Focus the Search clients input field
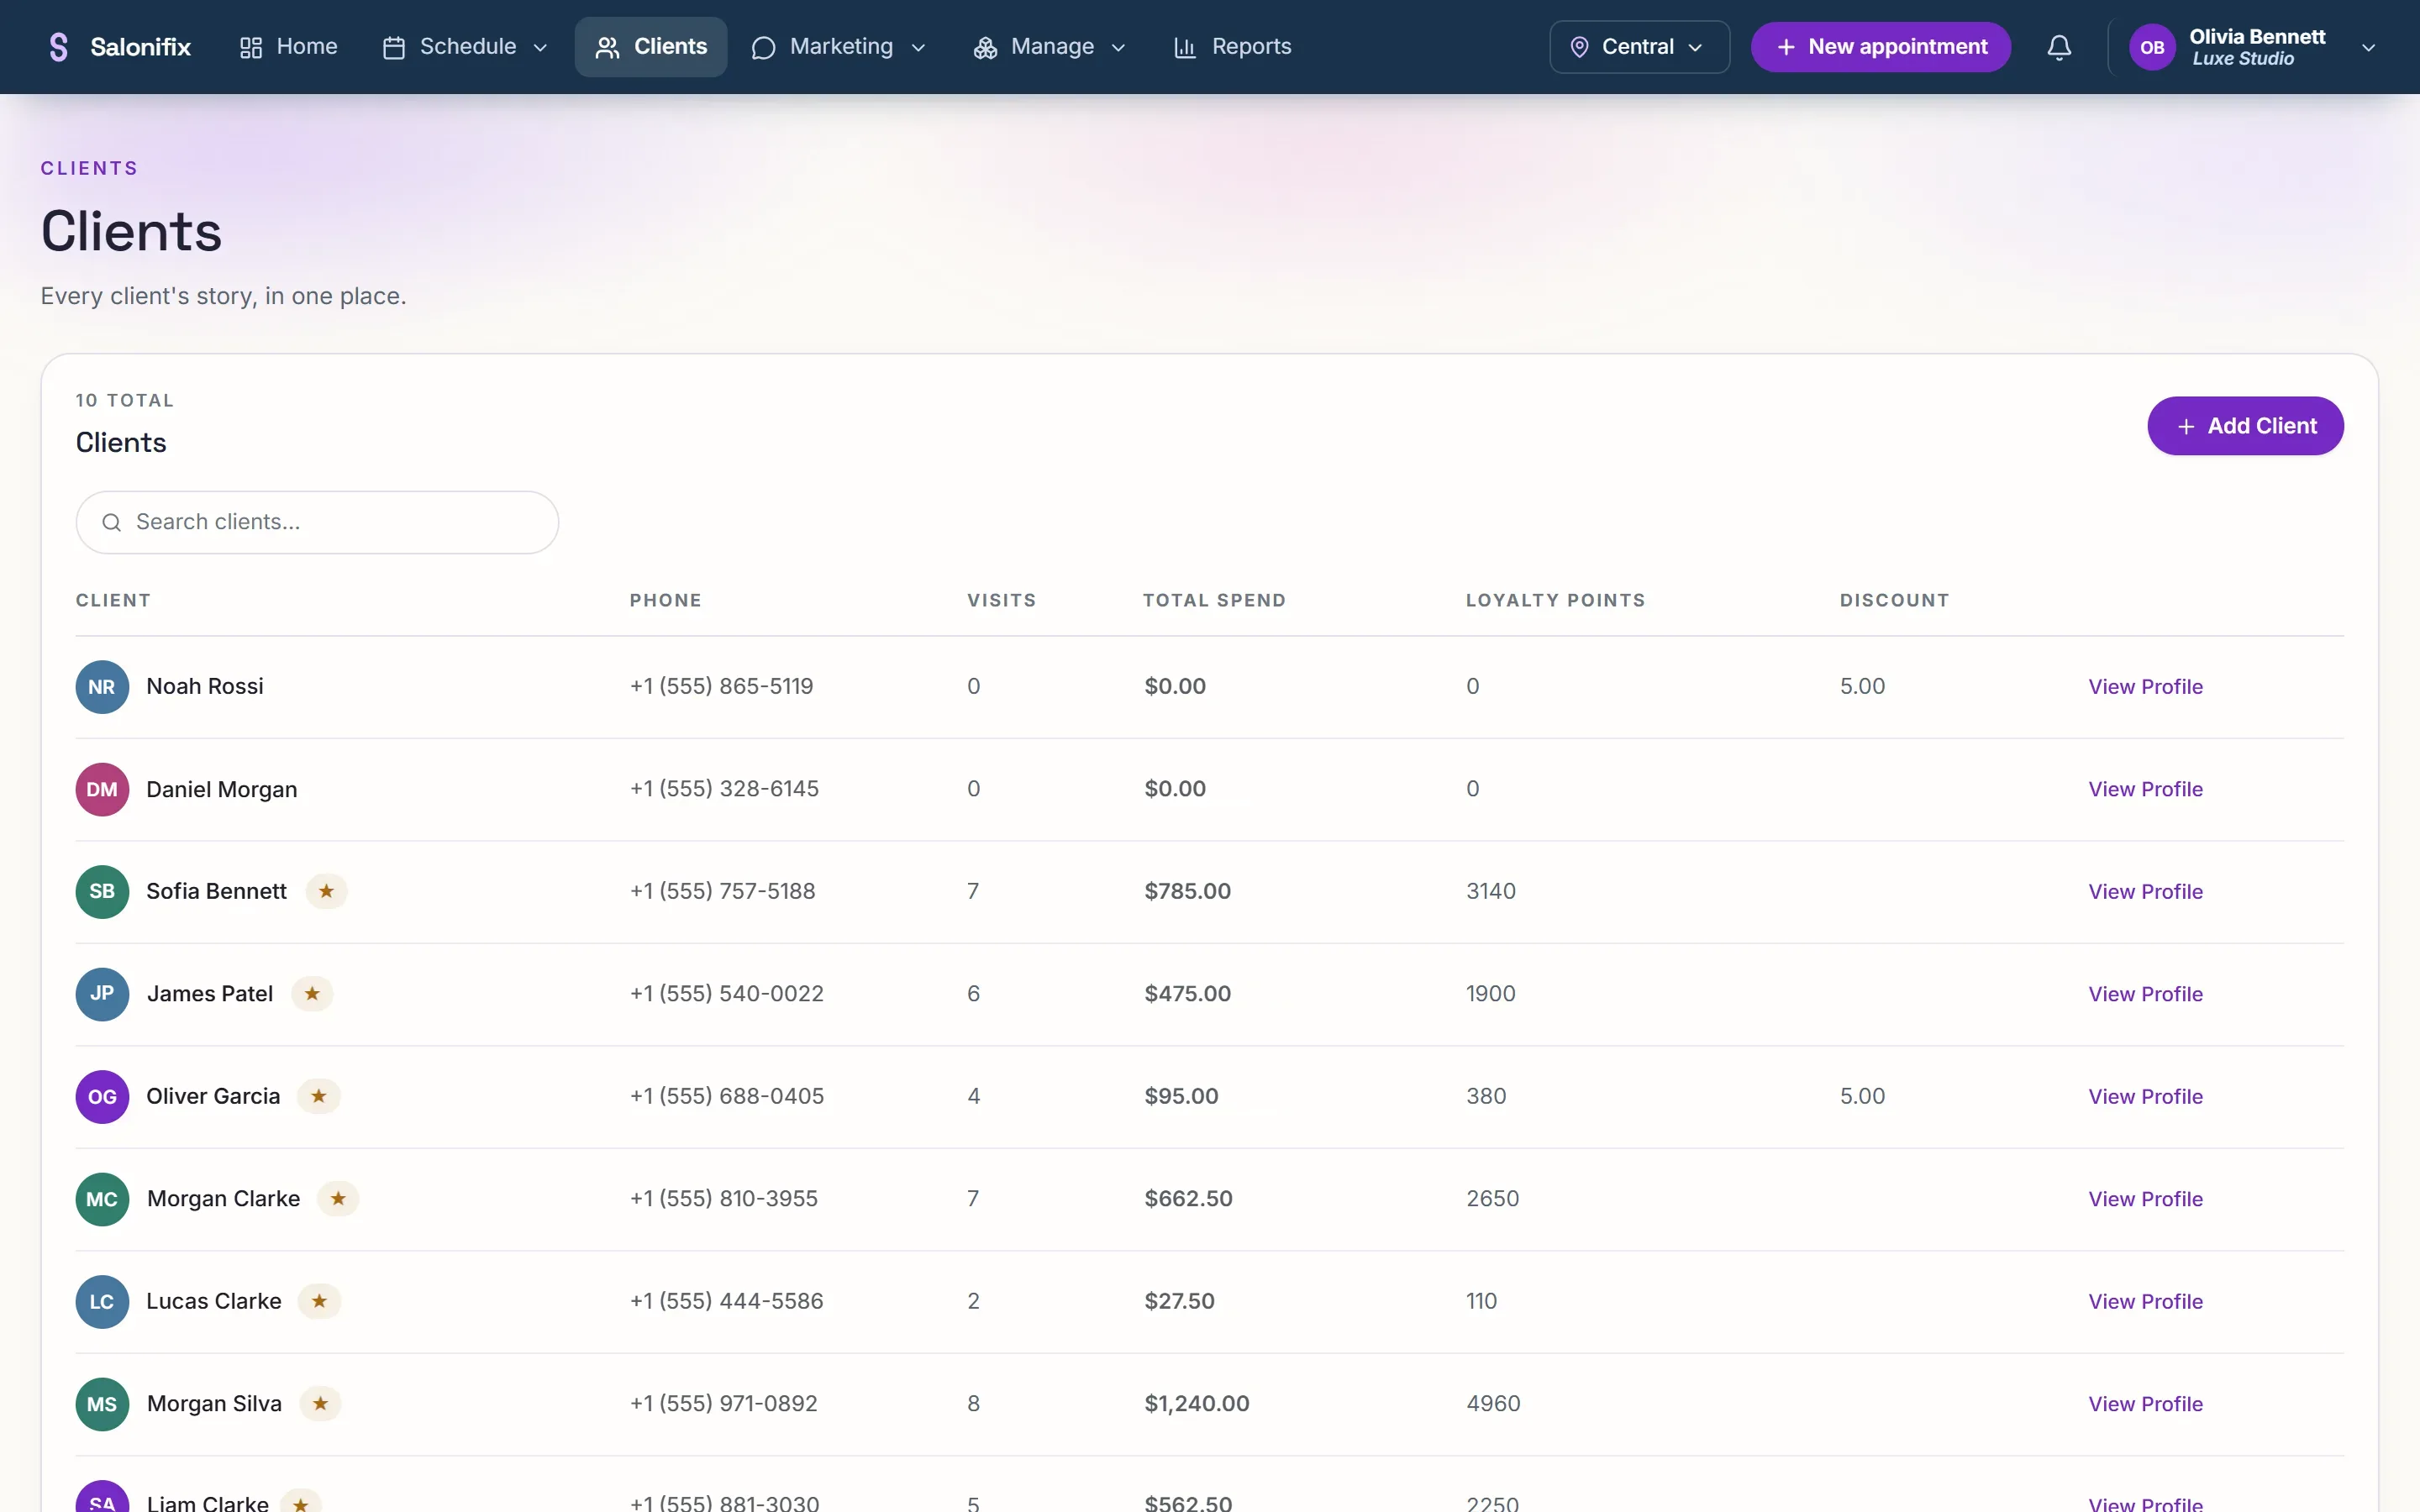 [317, 522]
